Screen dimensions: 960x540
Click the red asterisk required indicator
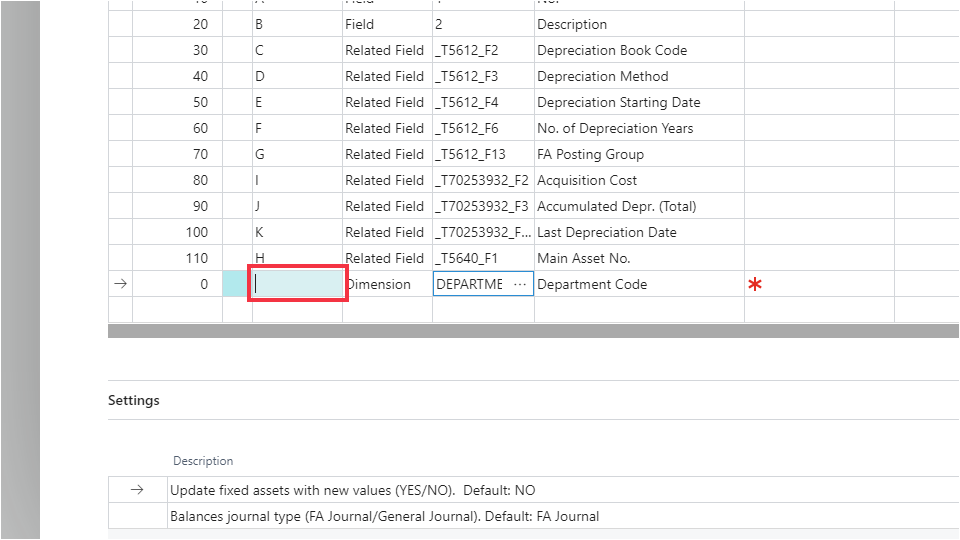[755, 285]
